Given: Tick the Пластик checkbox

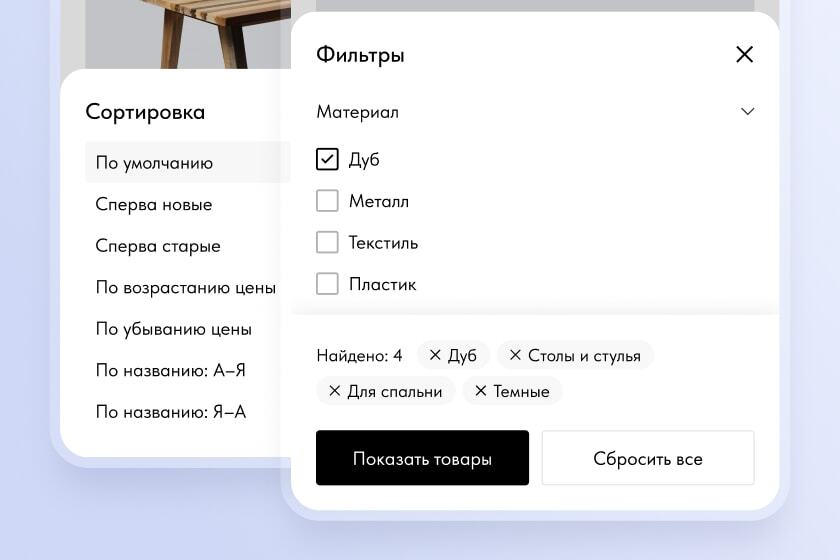Looking at the screenshot, I should [327, 283].
